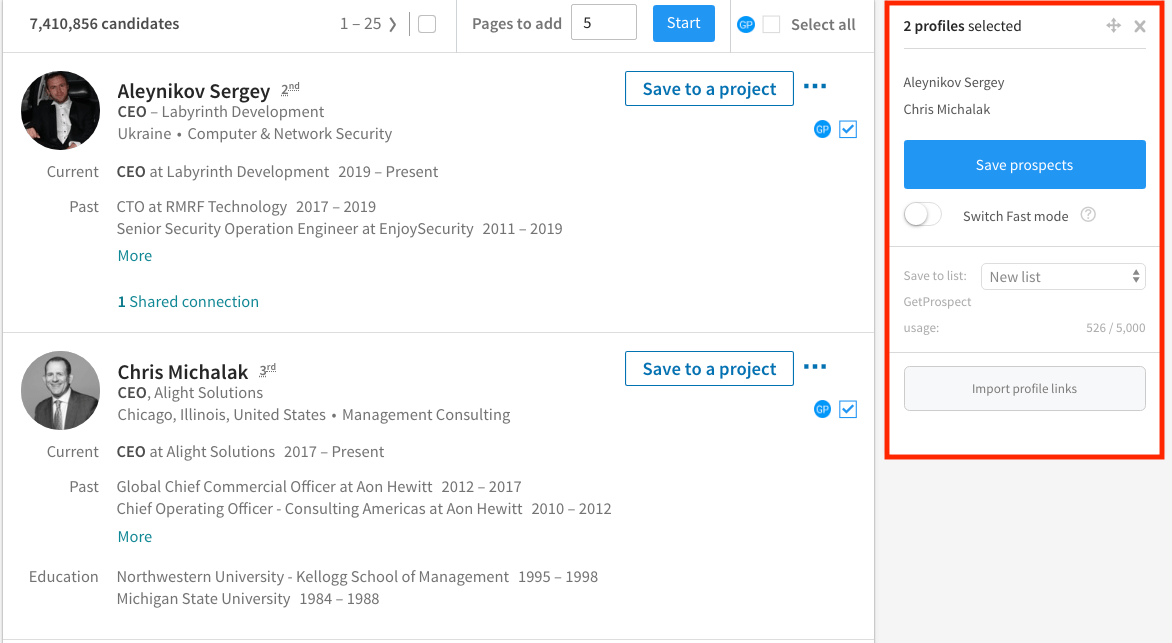Tick the Select all checkbox
This screenshot has width=1172, height=643.
[x=771, y=25]
